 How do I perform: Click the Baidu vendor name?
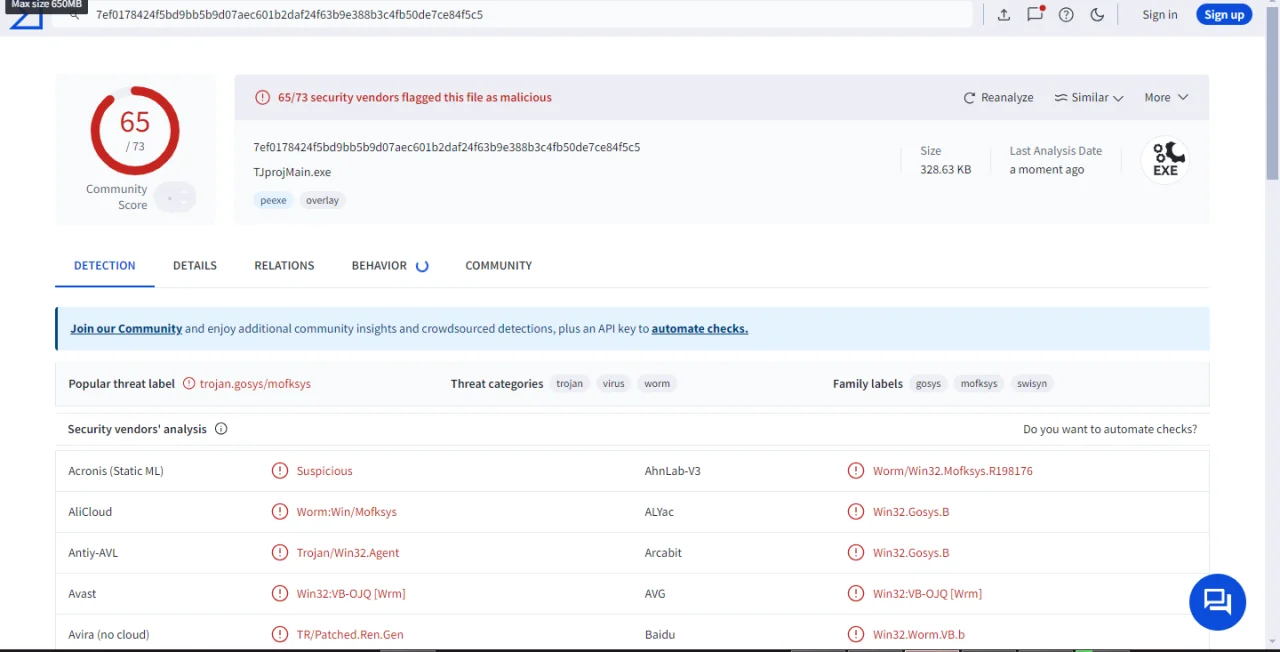pos(660,635)
